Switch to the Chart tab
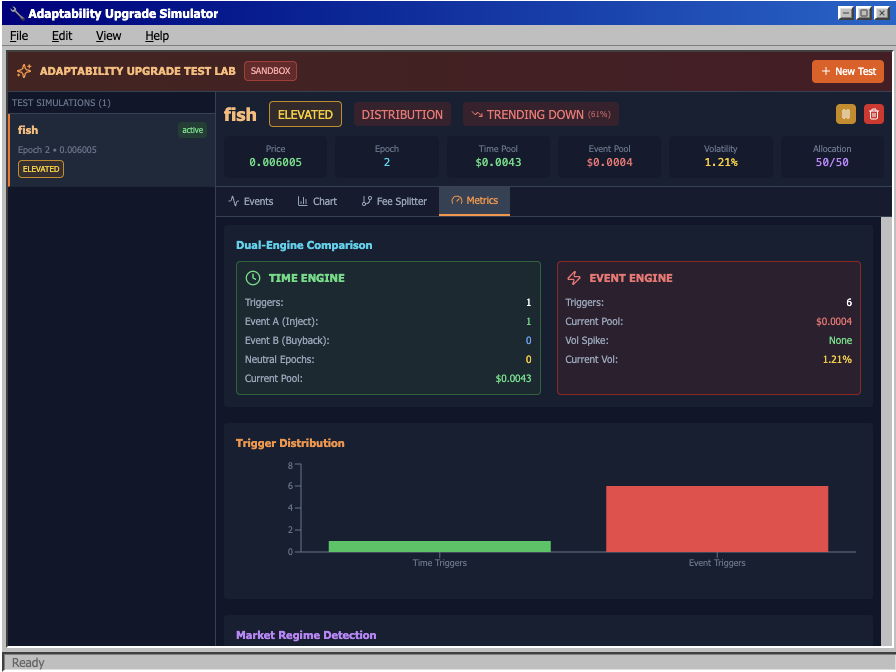 tap(317, 201)
